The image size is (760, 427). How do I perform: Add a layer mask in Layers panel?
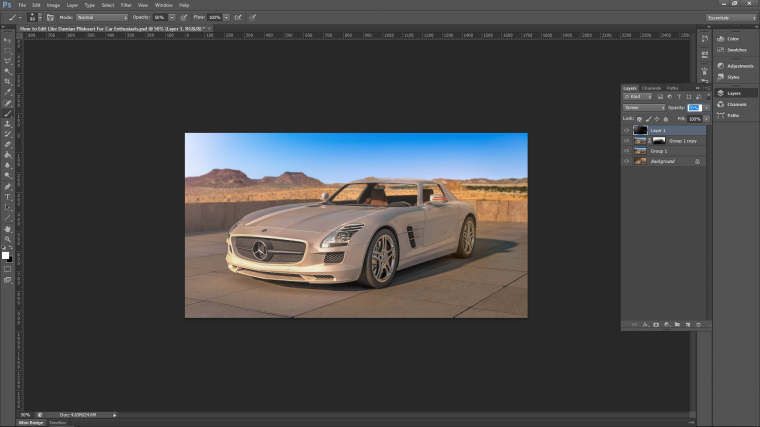[x=656, y=325]
